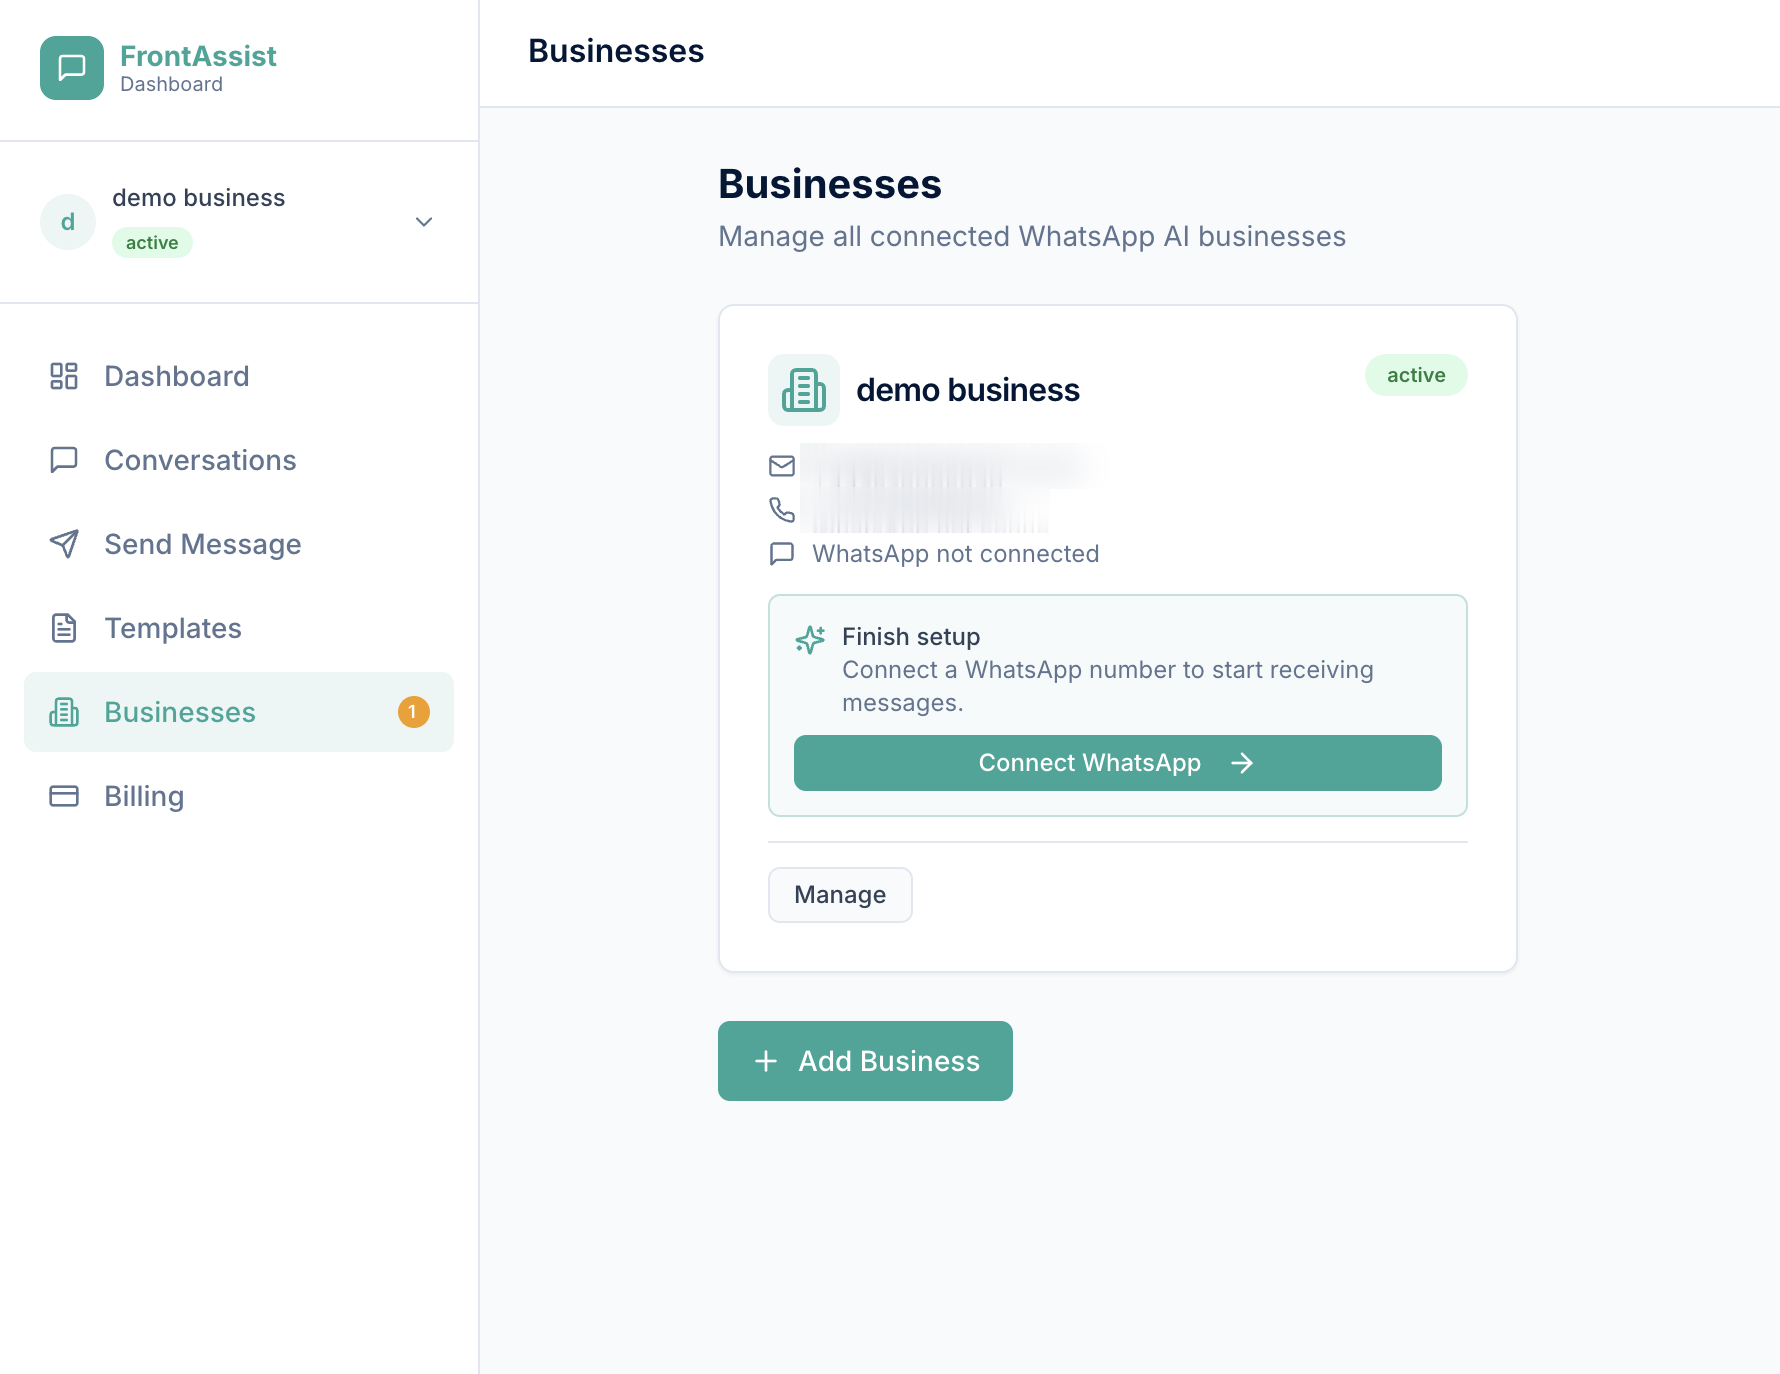Navigate to Templates
This screenshot has height=1374, width=1780.
coord(239,628)
